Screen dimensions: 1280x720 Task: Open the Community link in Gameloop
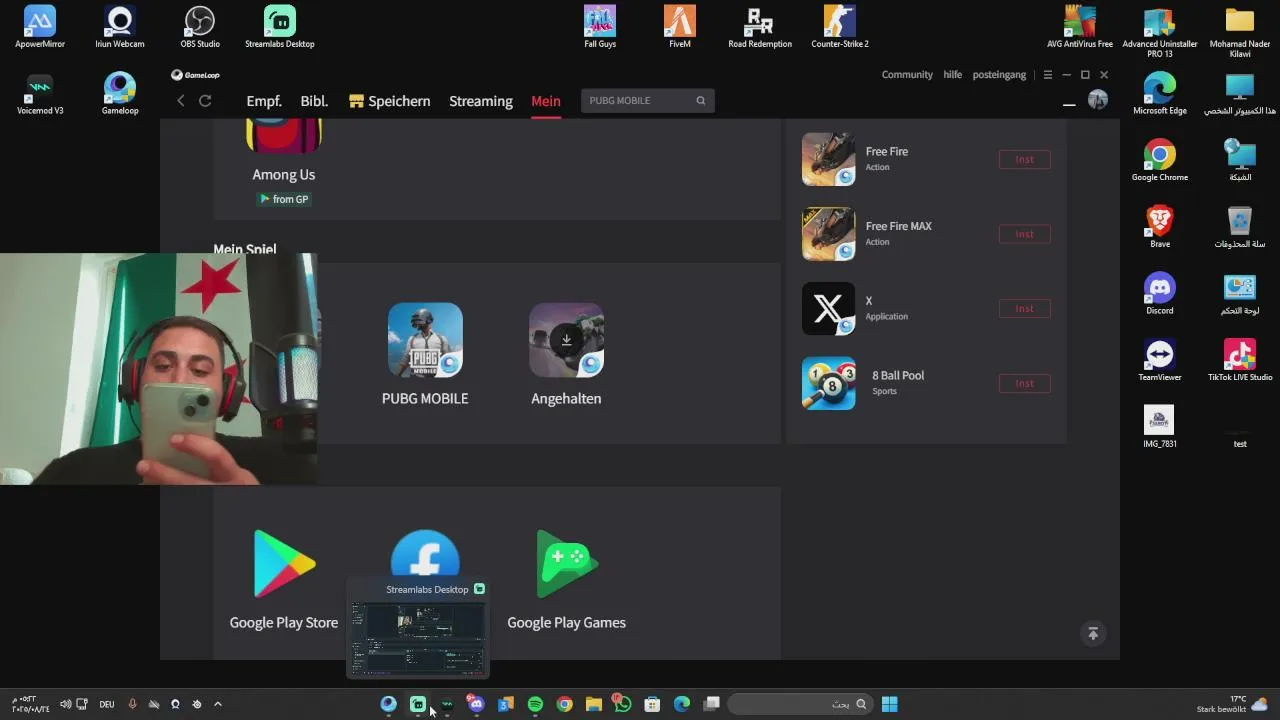click(x=907, y=75)
